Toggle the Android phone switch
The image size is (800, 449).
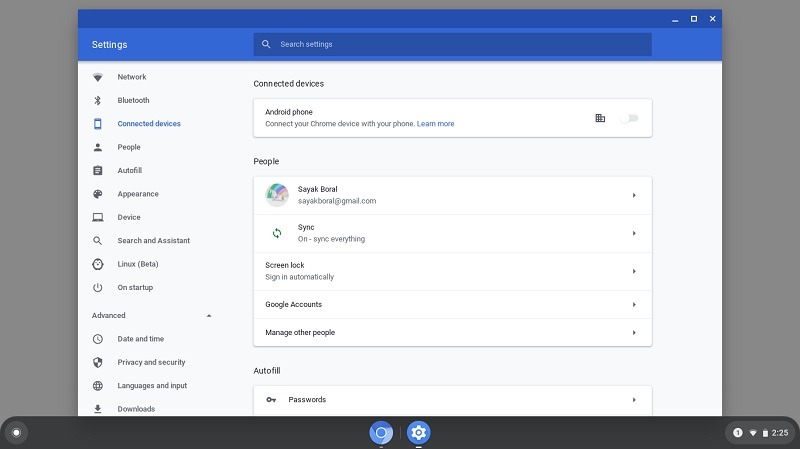[629, 118]
